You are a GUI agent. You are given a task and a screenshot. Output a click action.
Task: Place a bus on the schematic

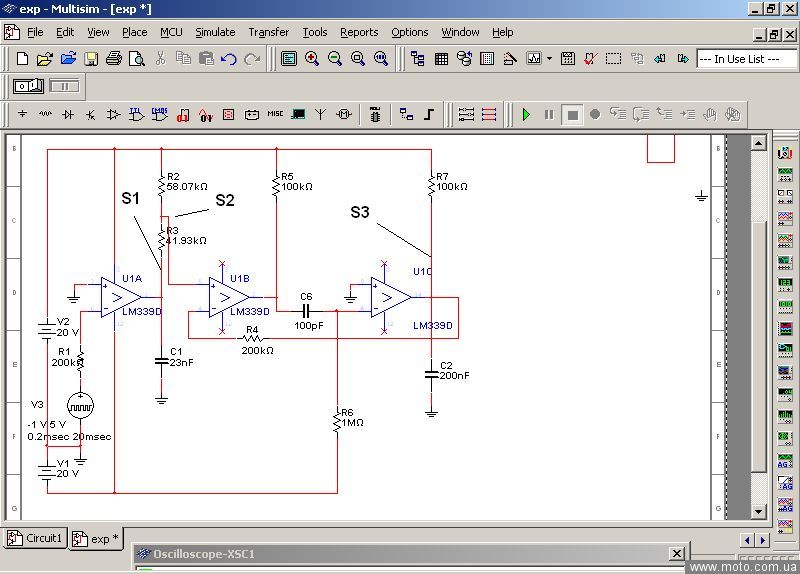point(429,114)
